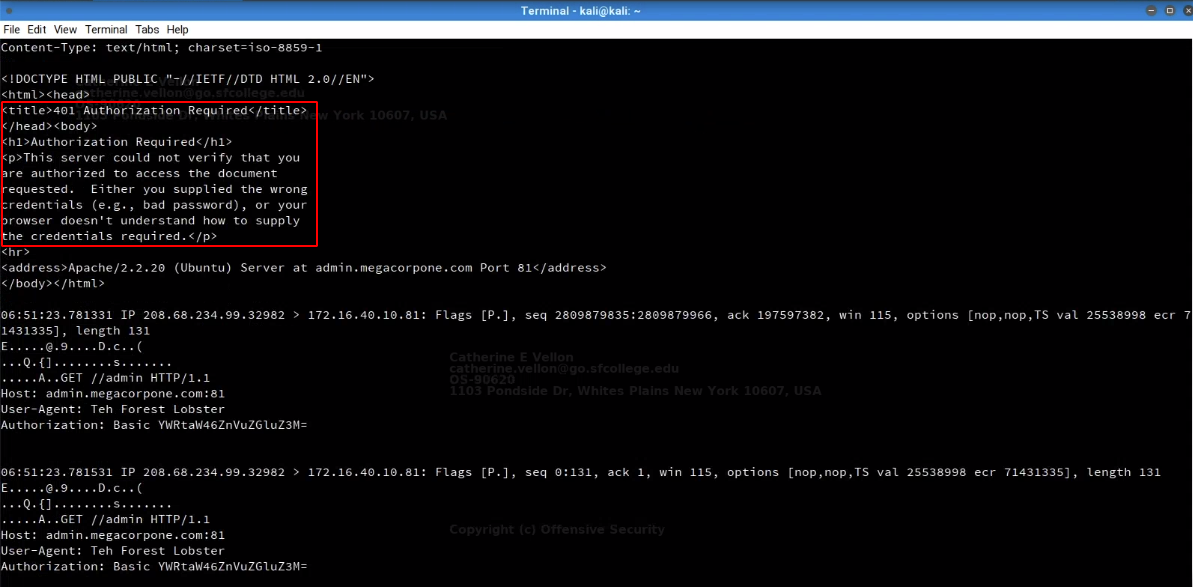The height and width of the screenshot is (587, 1193).
Task: Open the View menu
Action: pyautogui.click(x=65, y=30)
